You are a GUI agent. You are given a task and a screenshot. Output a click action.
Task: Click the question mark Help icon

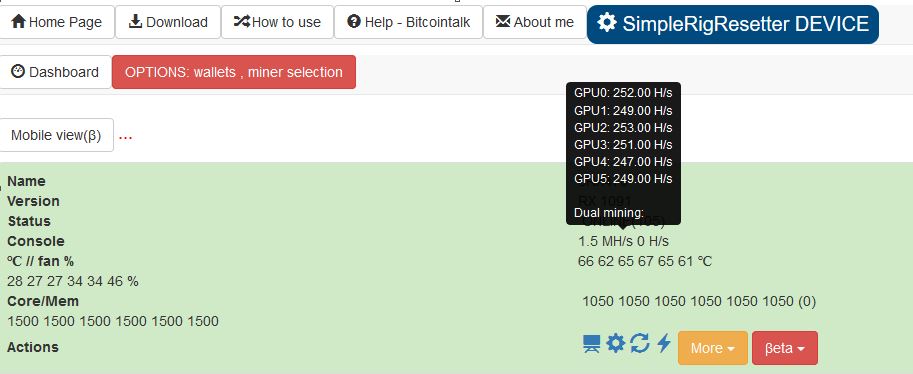click(x=353, y=22)
